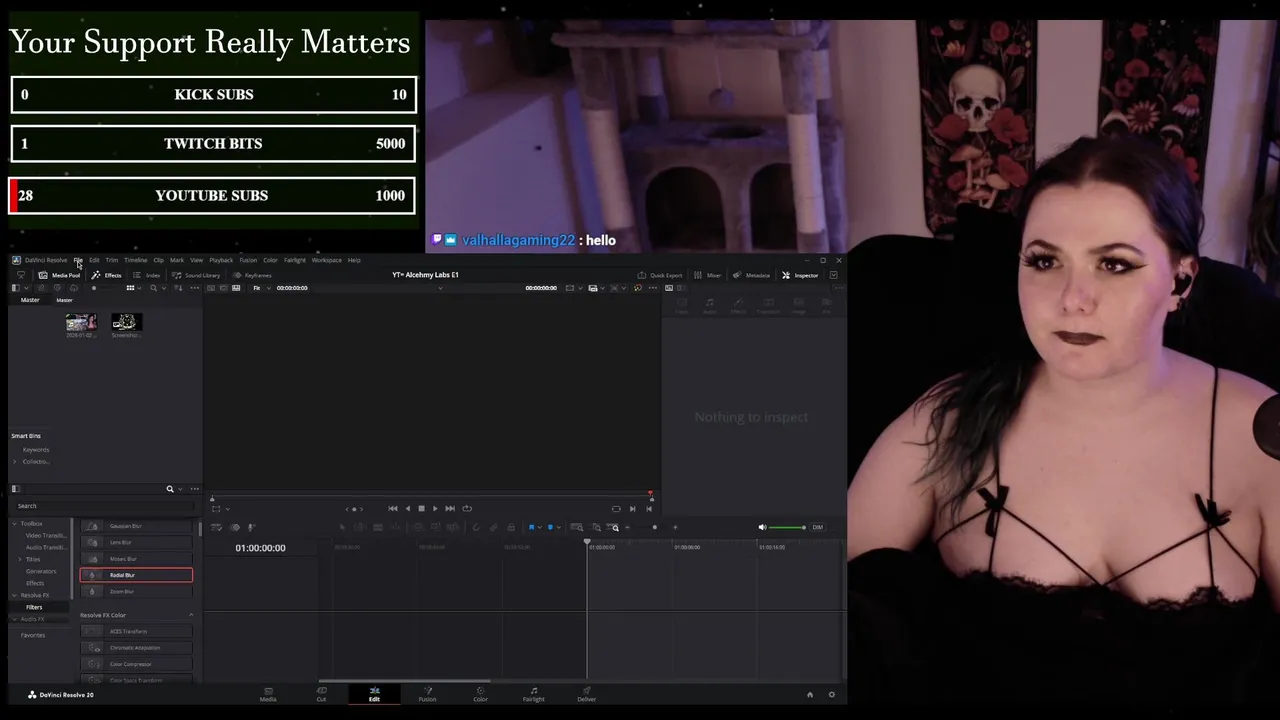Image resolution: width=1280 pixels, height=720 pixels.
Task: Toggle the Media Pool panel
Action: [60, 275]
